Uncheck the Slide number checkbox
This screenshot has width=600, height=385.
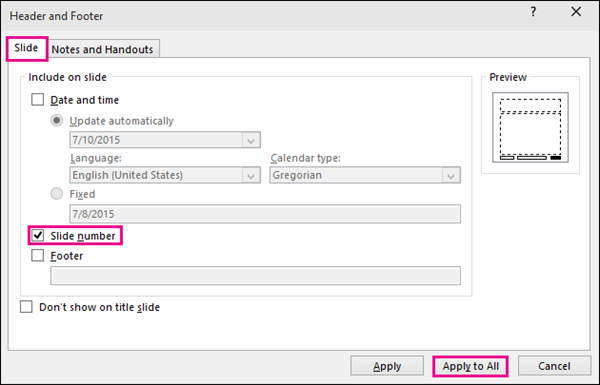[38, 235]
